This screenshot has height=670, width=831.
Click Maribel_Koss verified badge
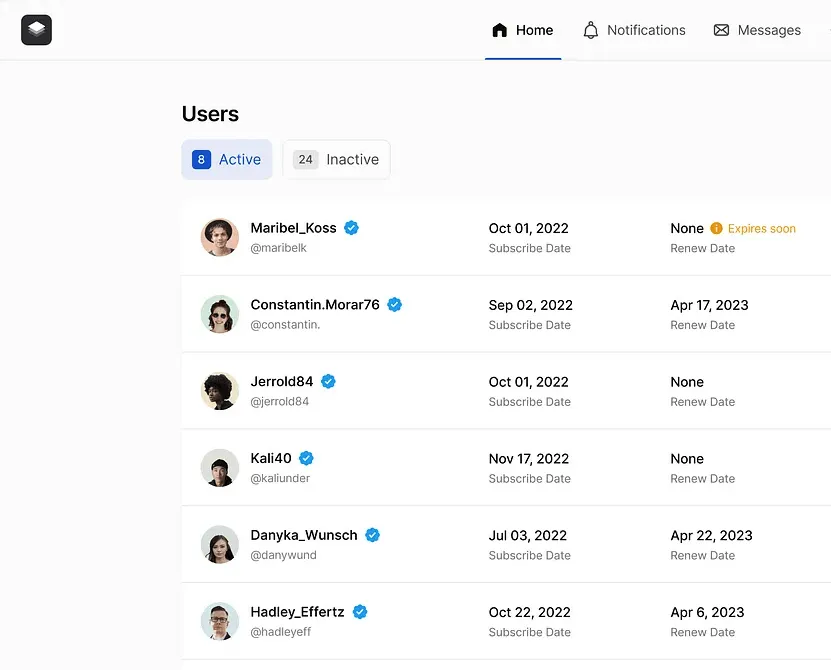click(x=351, y=228)
